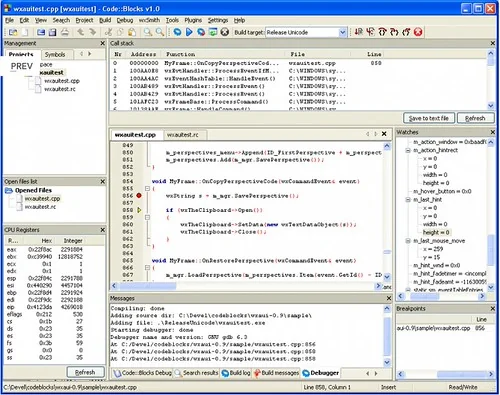Collapse the code fold marker at line 859
Image resolution: width=500 pixels, height=395 pixels.
point(147,217)
